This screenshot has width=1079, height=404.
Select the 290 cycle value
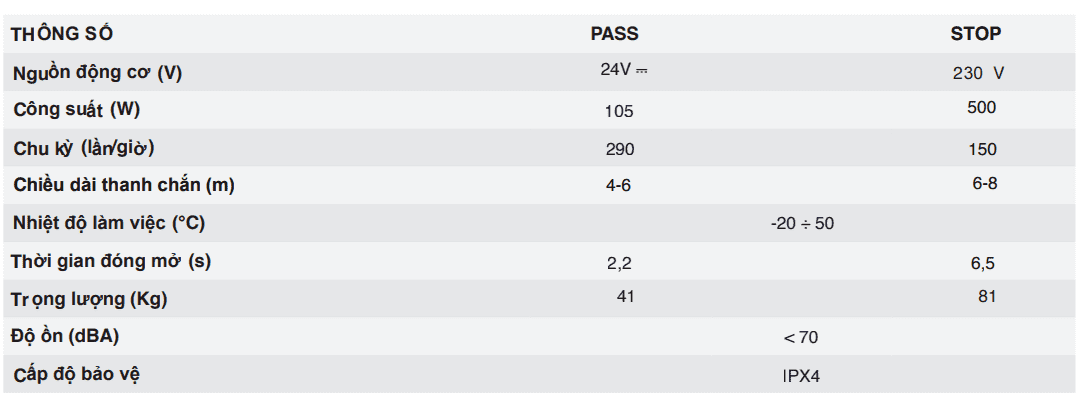(620, 149)
